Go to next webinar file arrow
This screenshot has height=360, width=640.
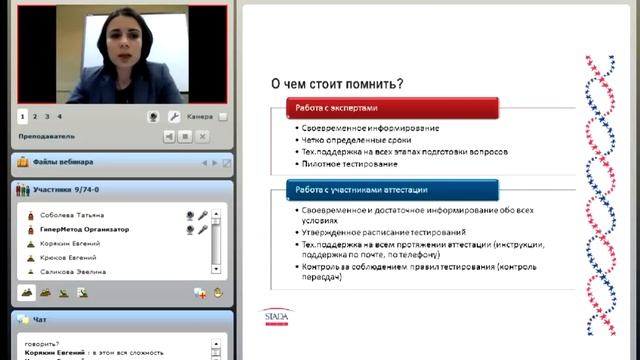click(x=215, y=163)
